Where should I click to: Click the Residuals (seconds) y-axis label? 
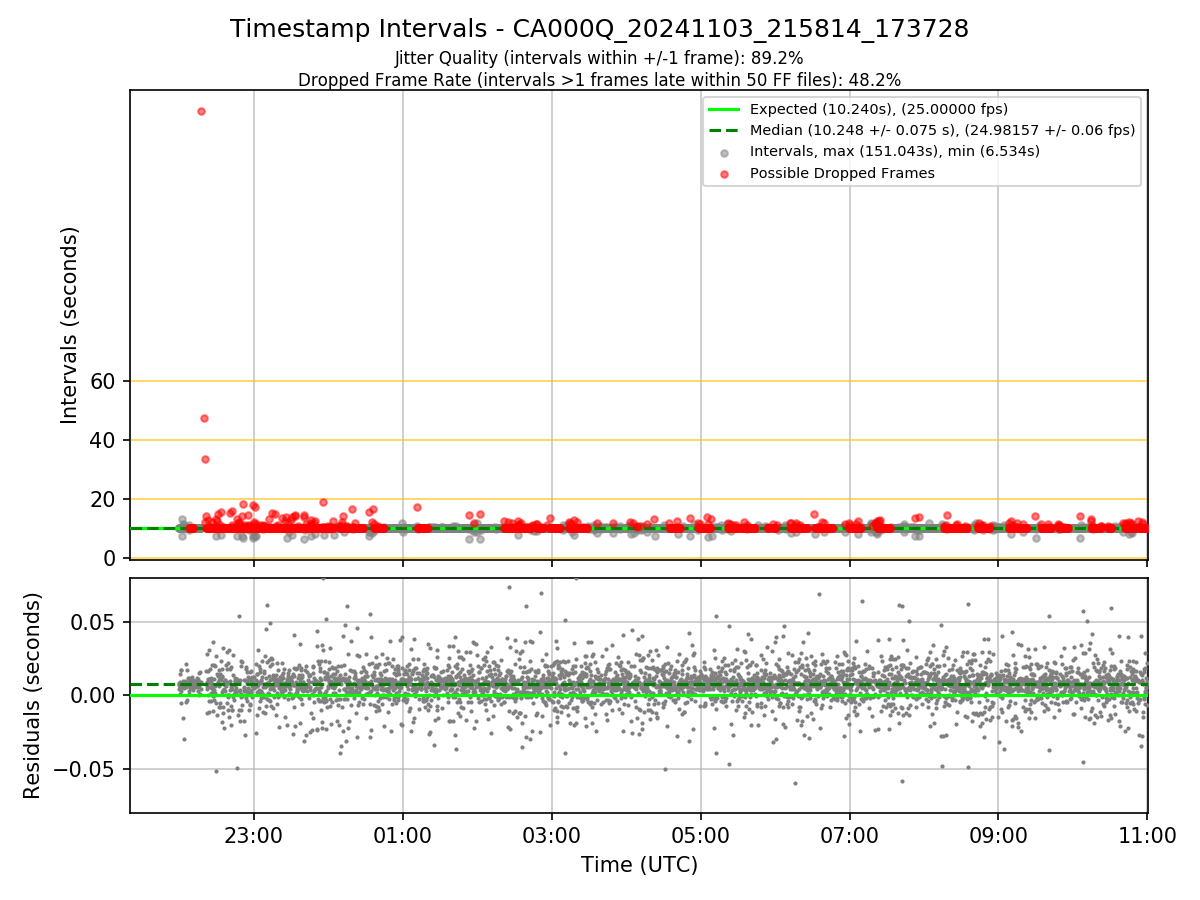[33, 695]
